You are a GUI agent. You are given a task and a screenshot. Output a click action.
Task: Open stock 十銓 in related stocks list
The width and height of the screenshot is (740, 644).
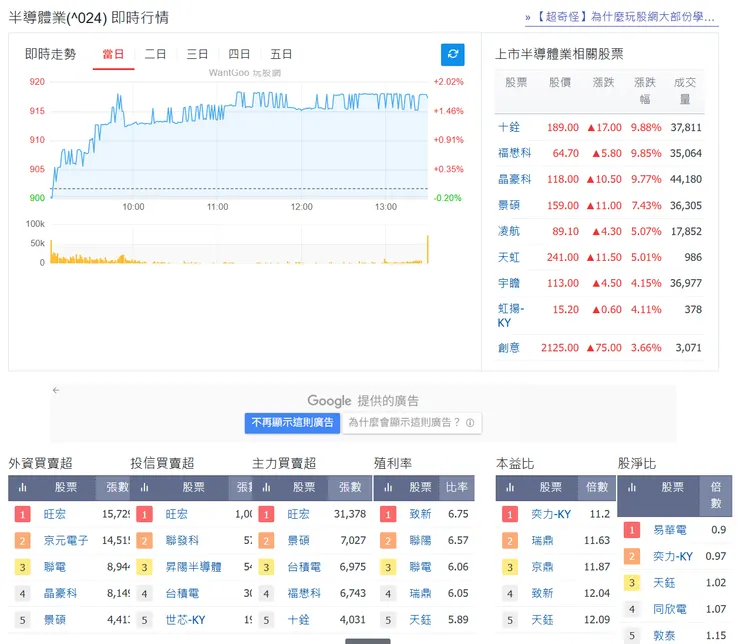[509, 127]
